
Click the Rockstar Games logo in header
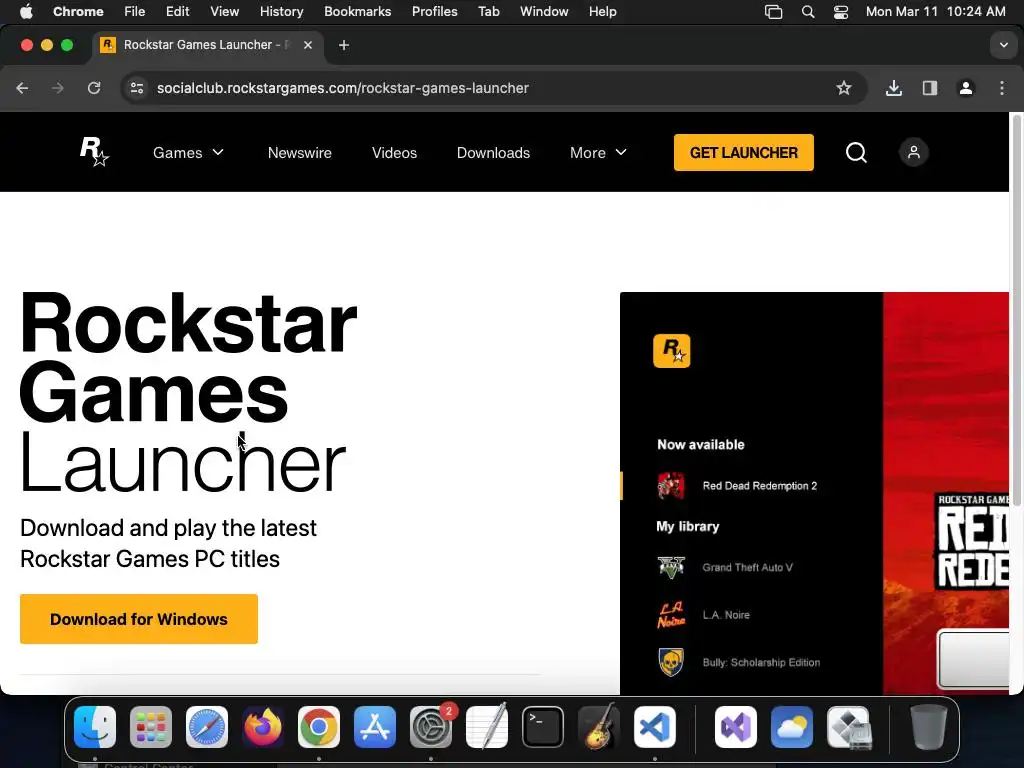click(94, 152)
